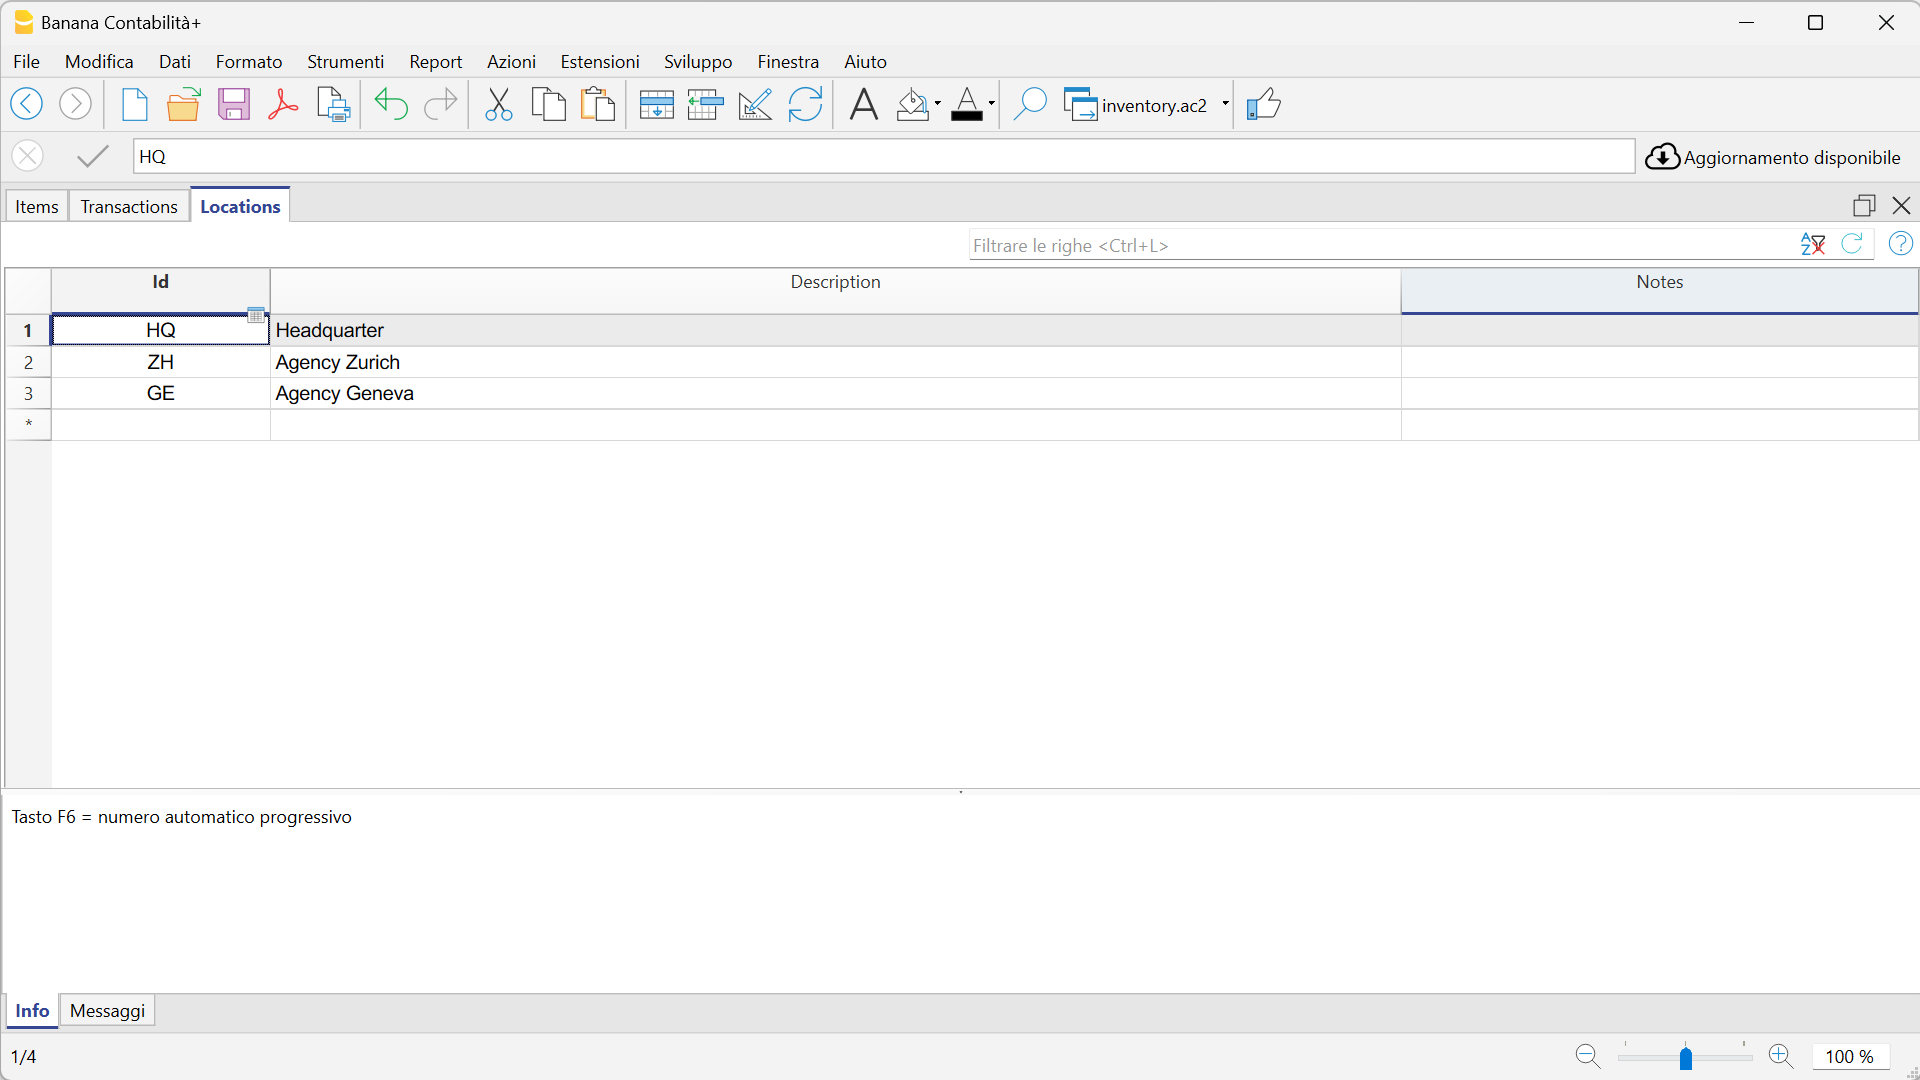This screenshot has width=1920, height=1080.
Task: Click the Save file floppy icon
Action: click(x=233, y=104)
